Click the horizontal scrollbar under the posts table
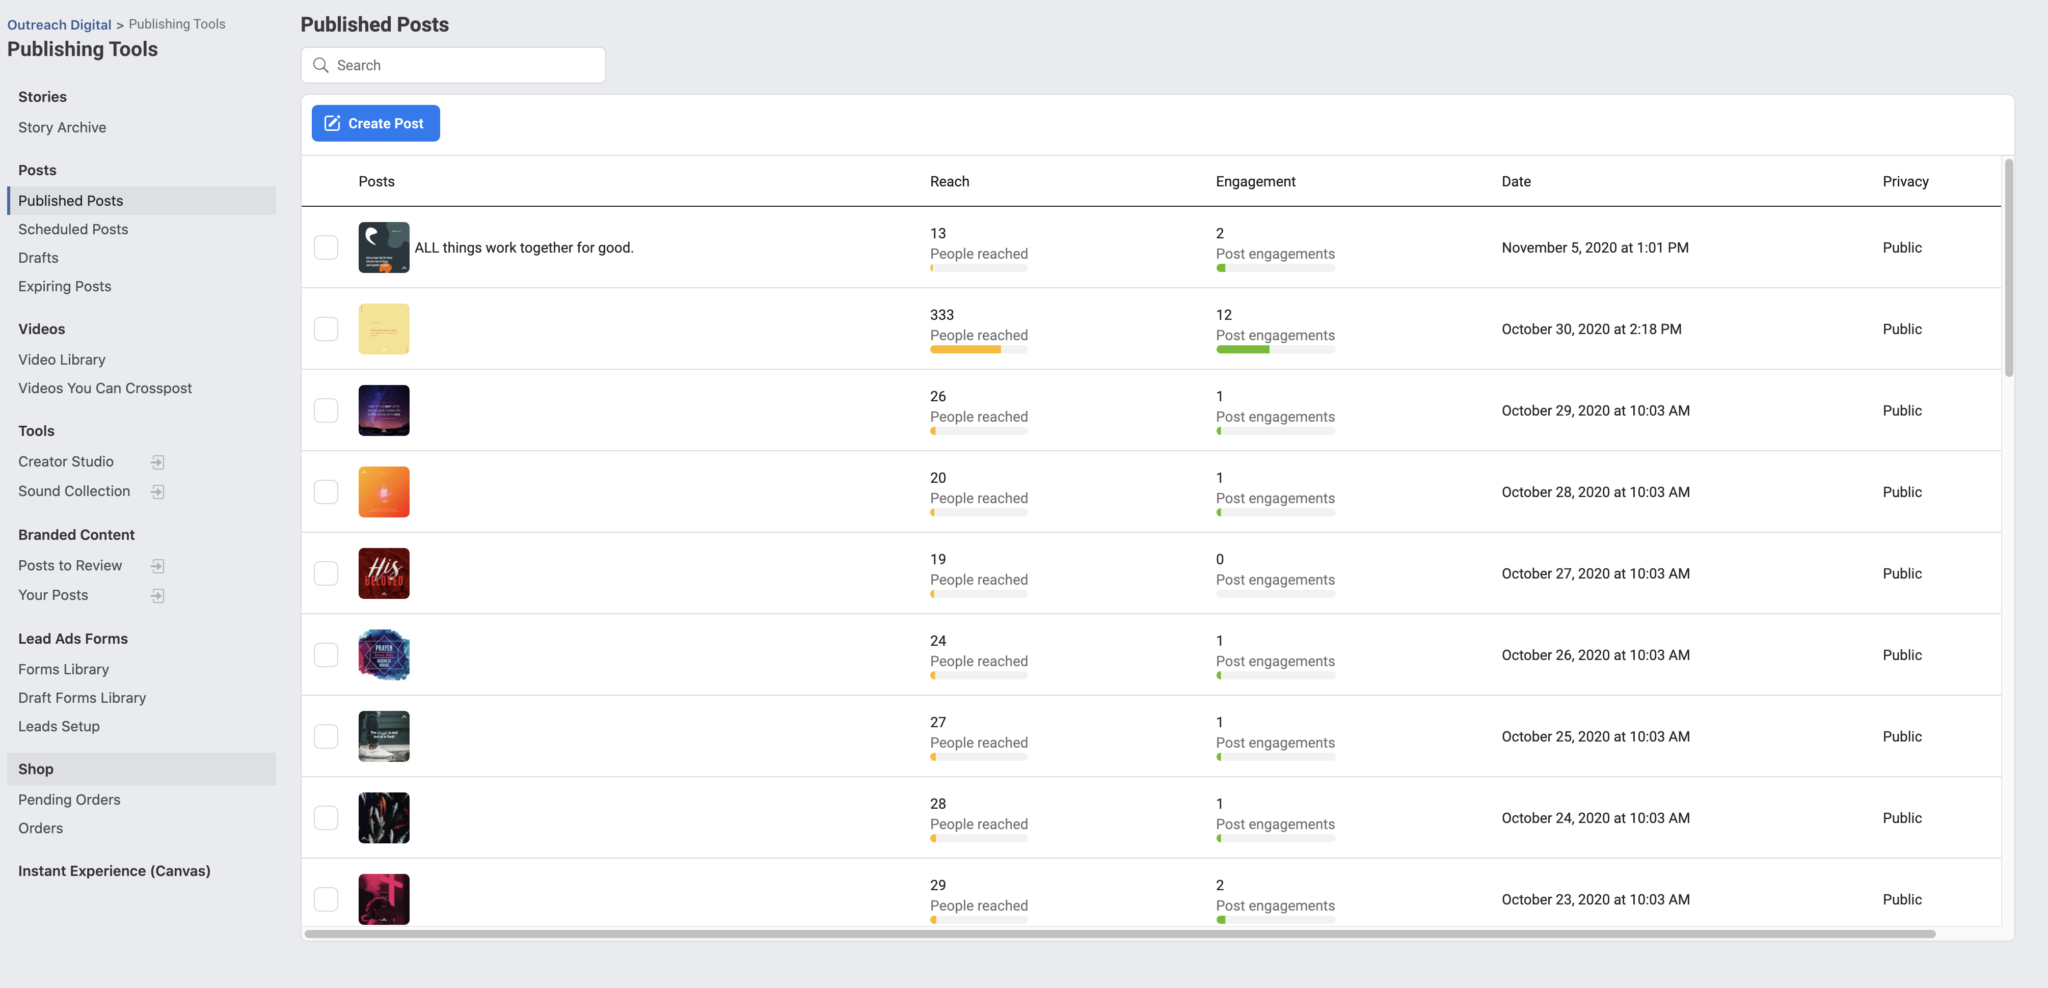The width and height of the screenshot is (2048, 988). pos(1120,934)
